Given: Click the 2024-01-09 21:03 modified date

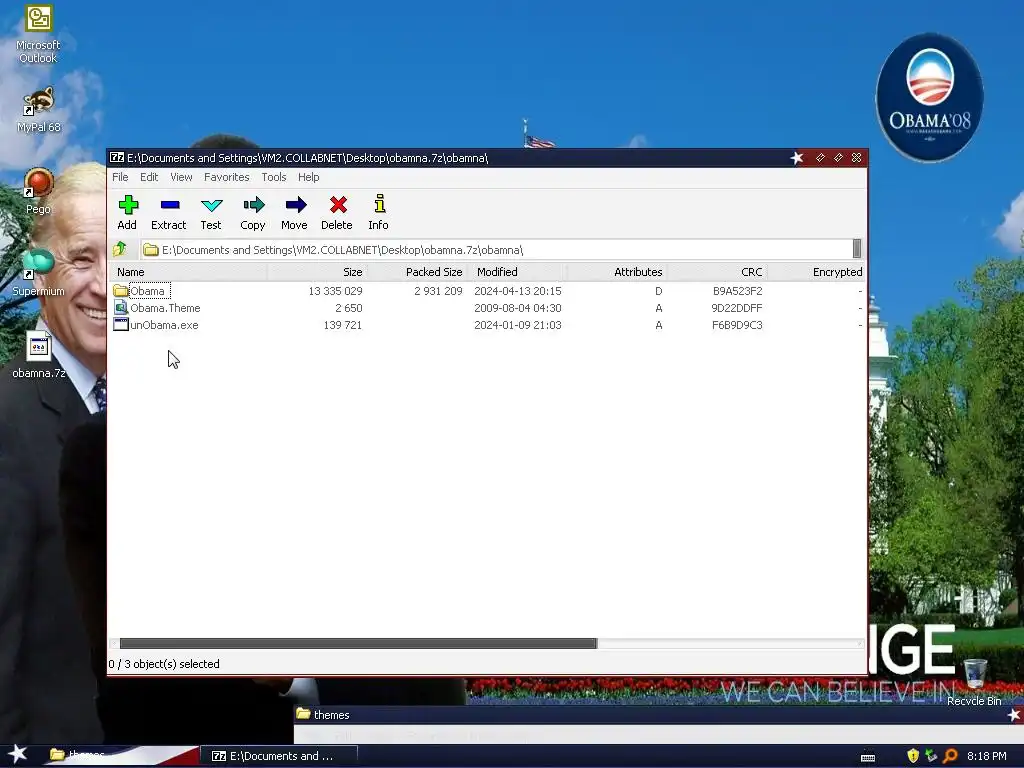Looking at the screenshot, I should coord(517,325).
